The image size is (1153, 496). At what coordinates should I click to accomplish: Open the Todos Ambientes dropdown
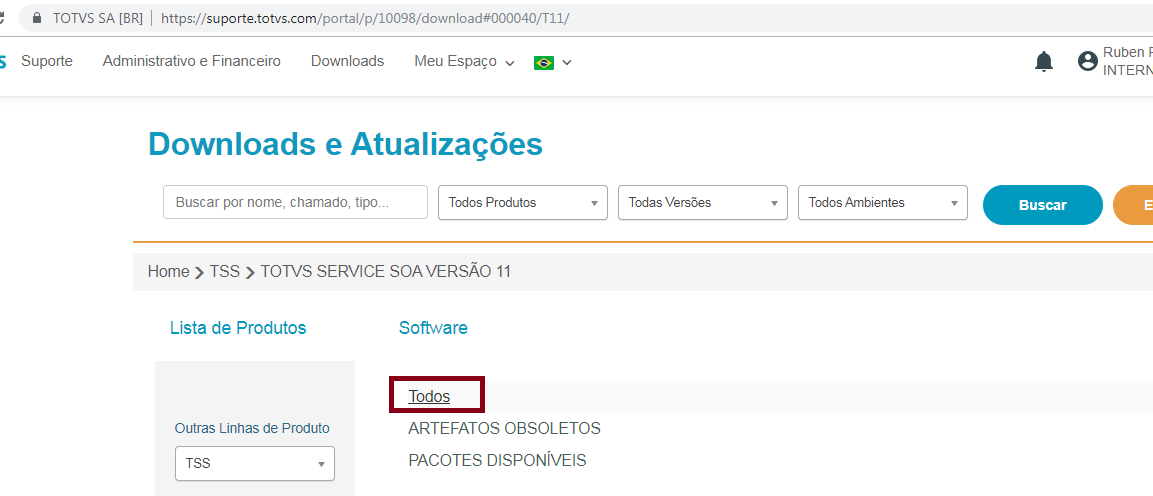(882, 202)
